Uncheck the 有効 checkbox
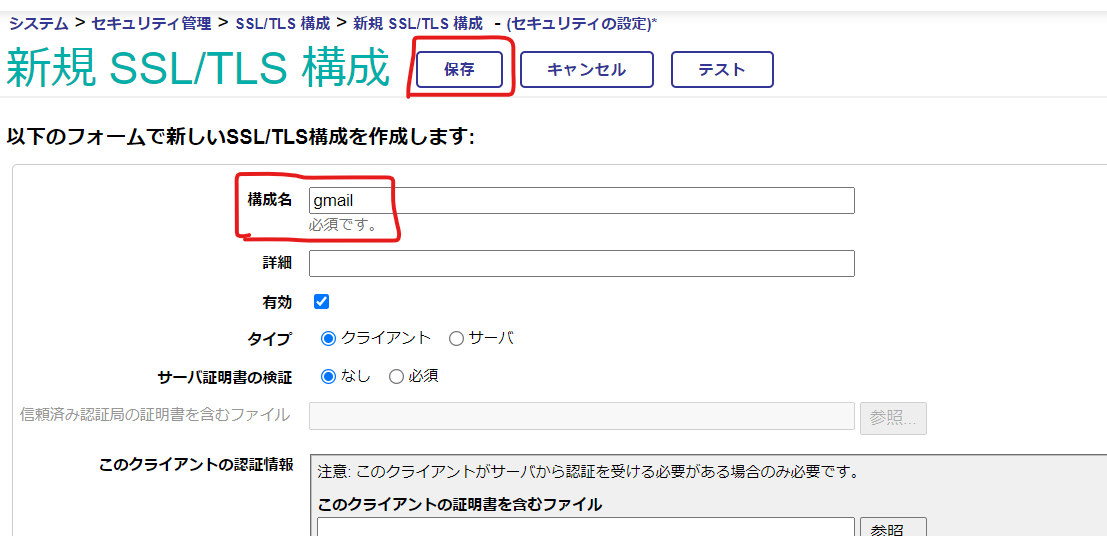The image size is (1107, 536). tap(322, 302)
